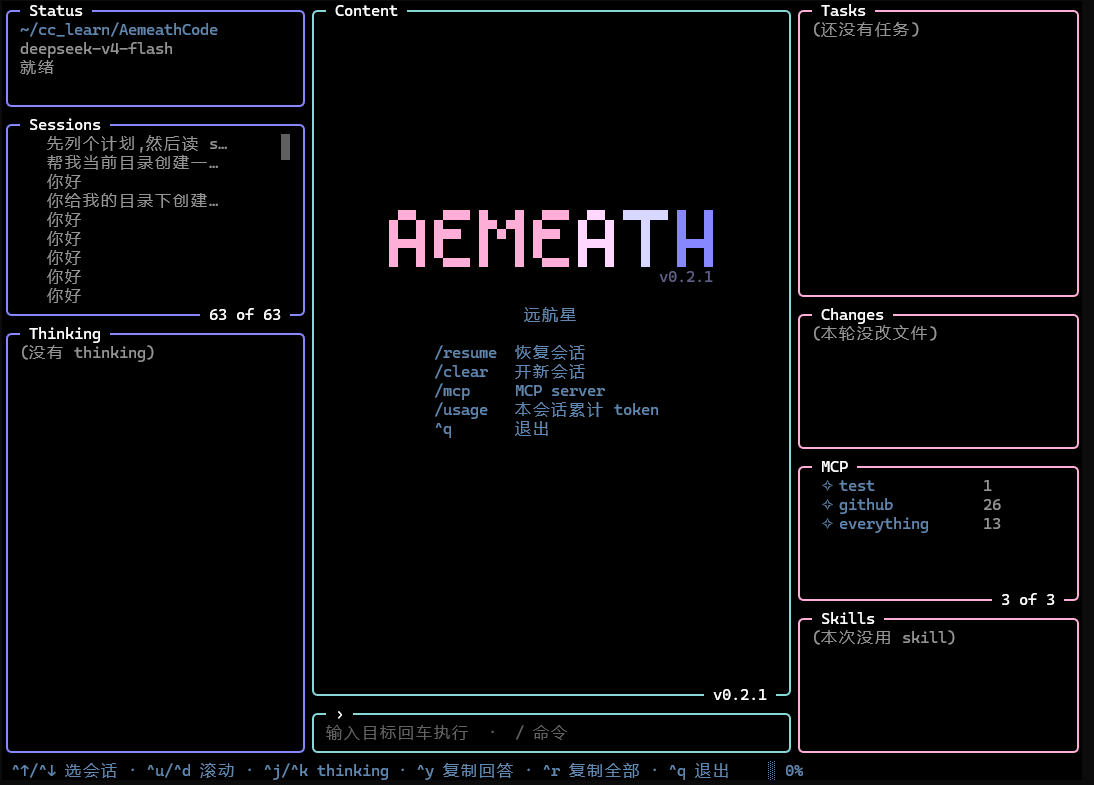The image size is (1094, 785).
Task: Click the (本次没用 skill) placeholder
Action: (884, 638)
